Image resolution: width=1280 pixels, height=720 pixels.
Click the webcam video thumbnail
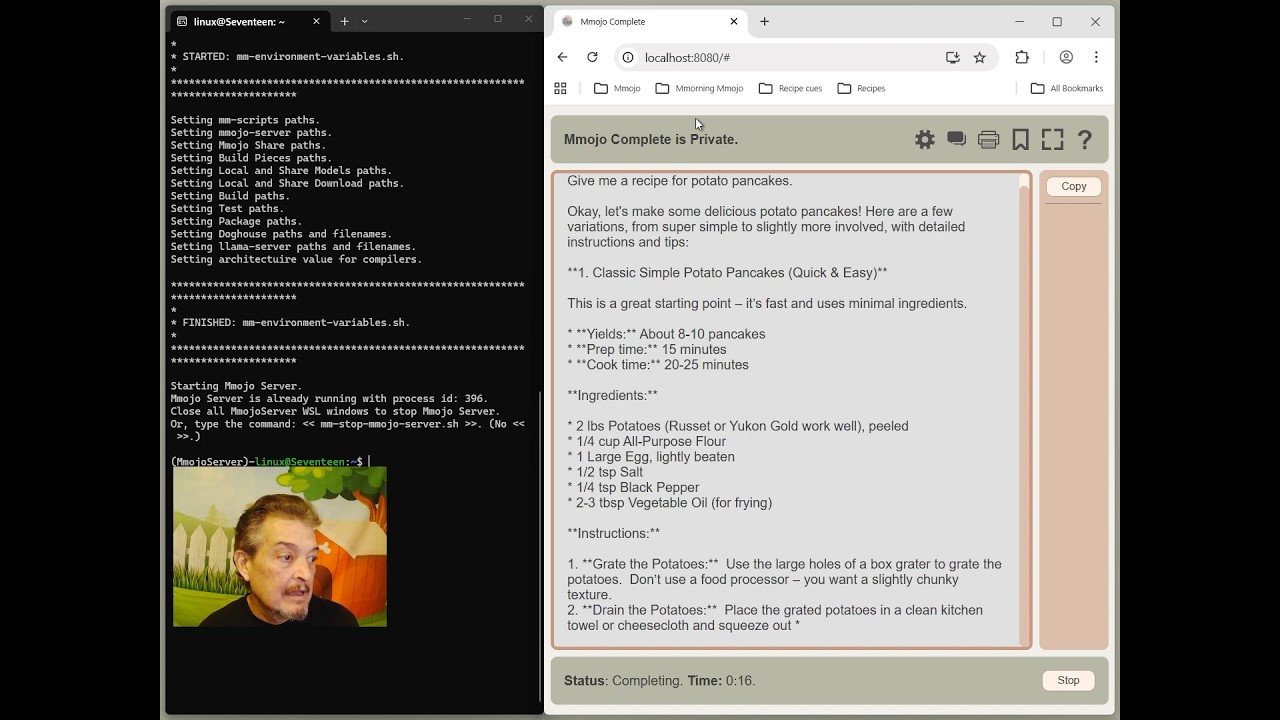280,547
